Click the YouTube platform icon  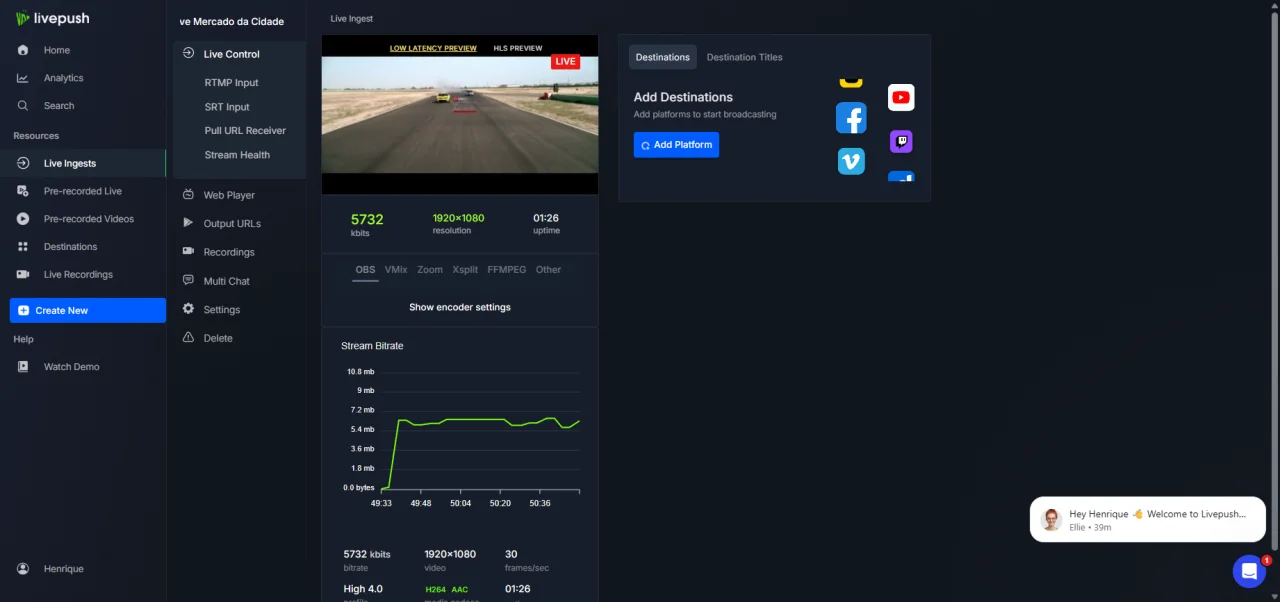901,97
